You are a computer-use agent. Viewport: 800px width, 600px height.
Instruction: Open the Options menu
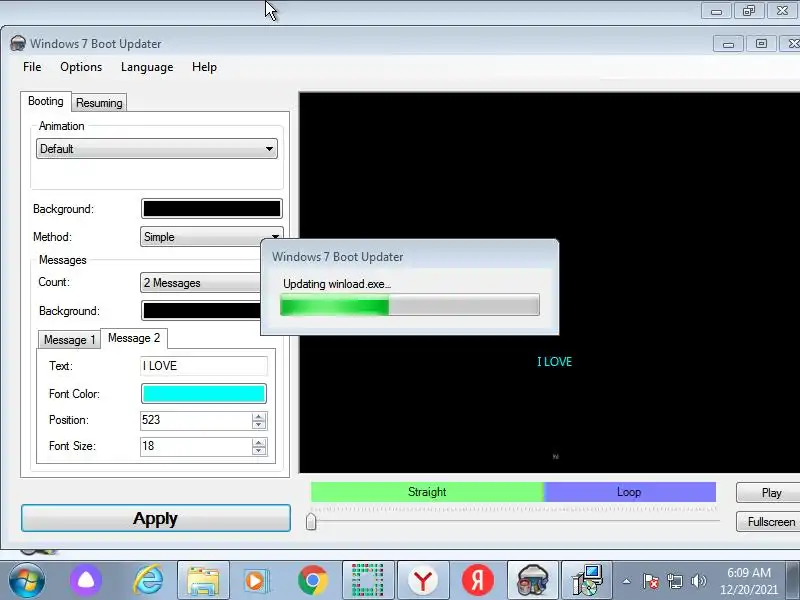[81, 67]
